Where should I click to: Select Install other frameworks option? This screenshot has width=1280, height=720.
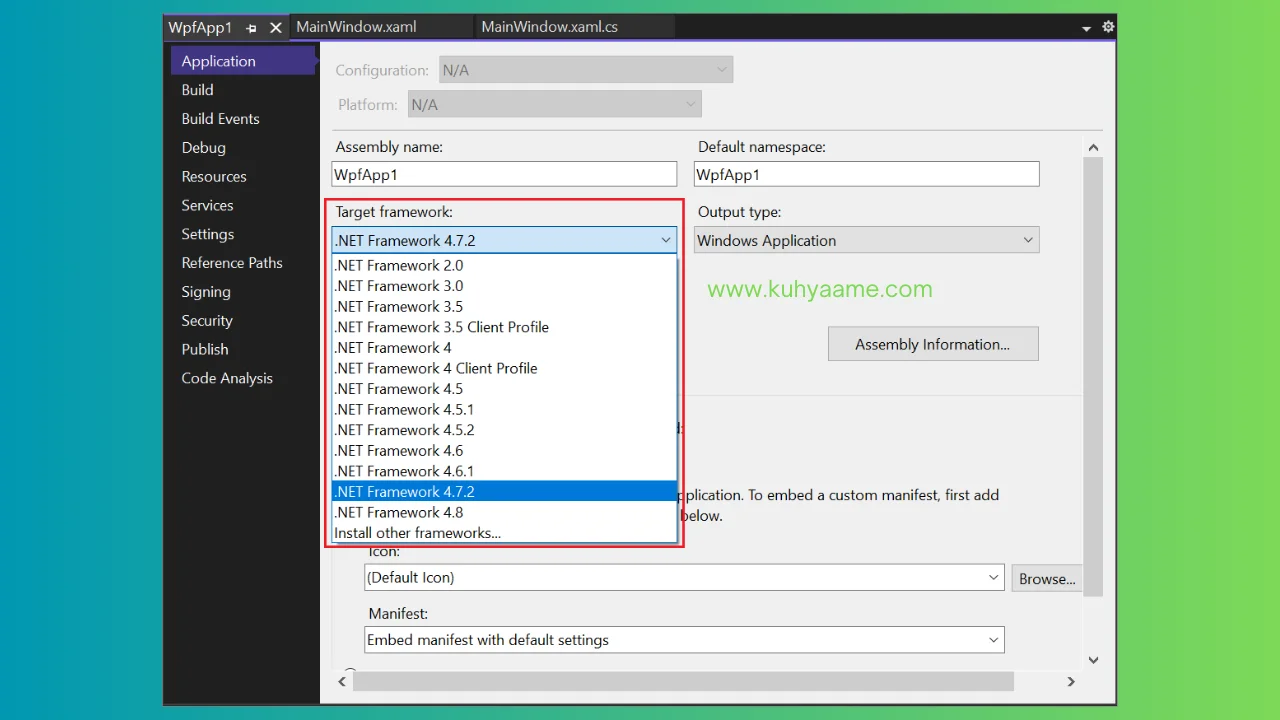[x=504, y=533]
